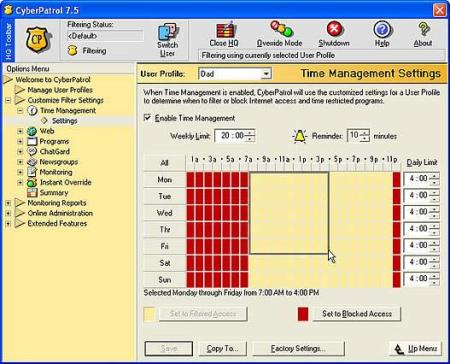
Task: Click the Weekly Limit time field
Action: (231, 136)
